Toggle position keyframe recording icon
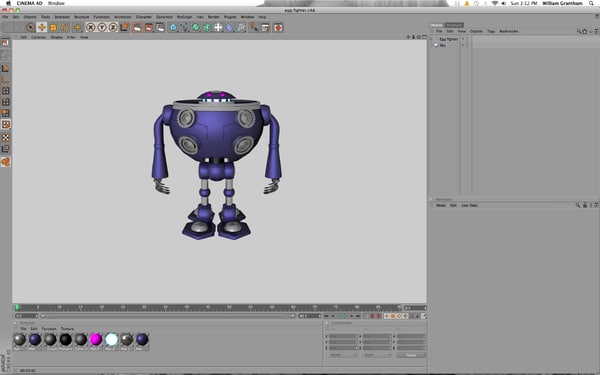This screenshot has height=375, width=600. coord(386,316)
